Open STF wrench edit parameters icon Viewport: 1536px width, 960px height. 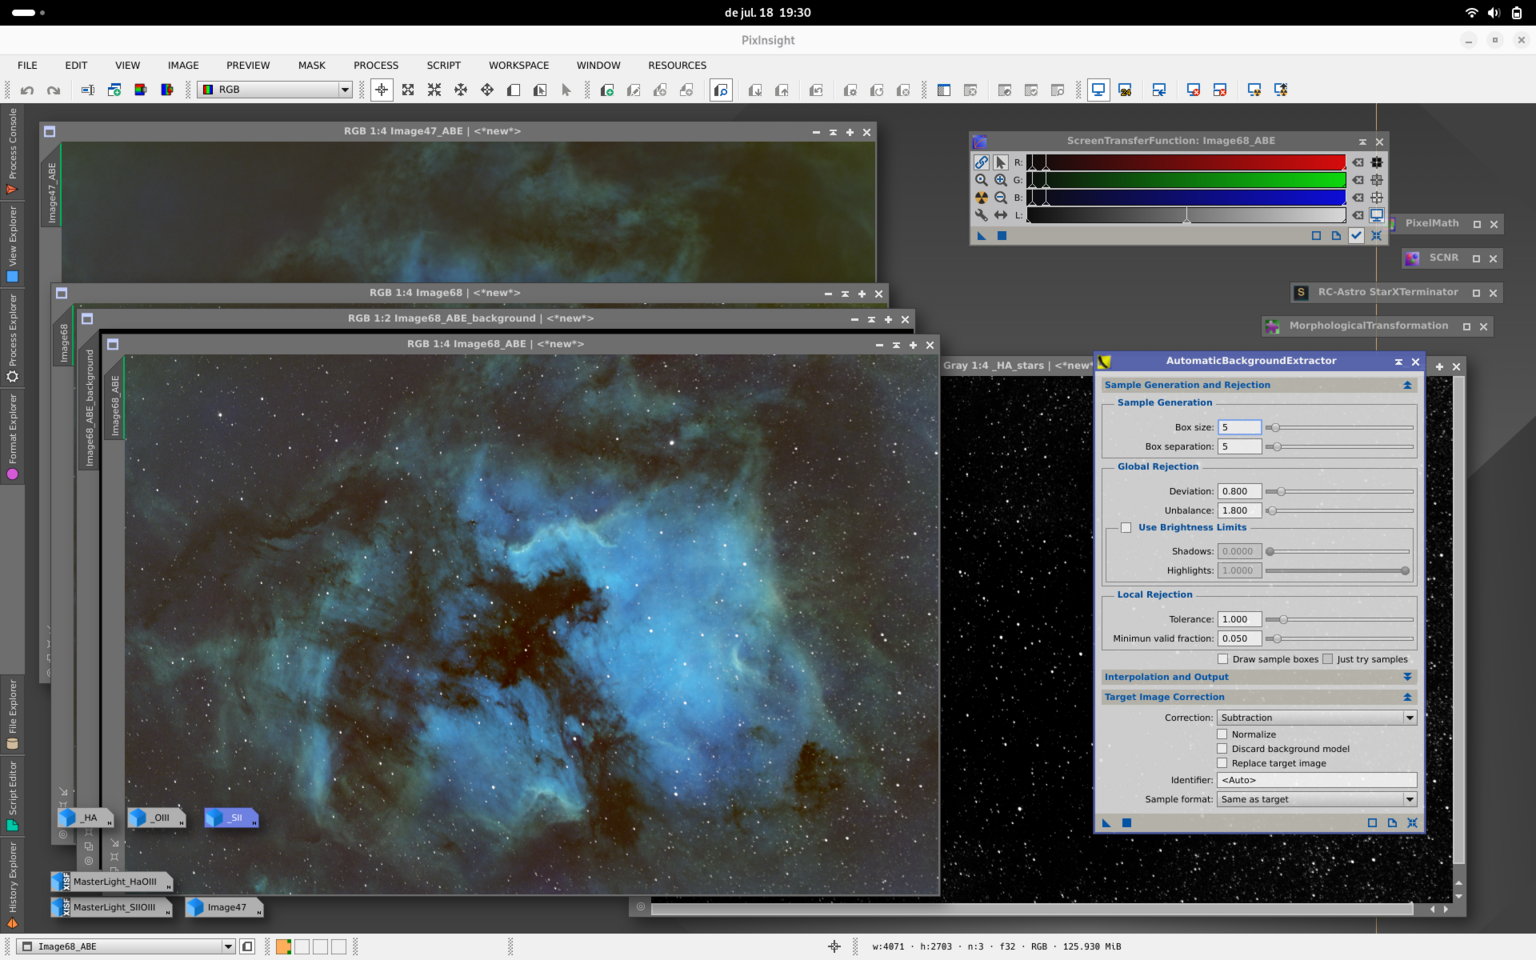pyautogui.click(x=981, y=215)
